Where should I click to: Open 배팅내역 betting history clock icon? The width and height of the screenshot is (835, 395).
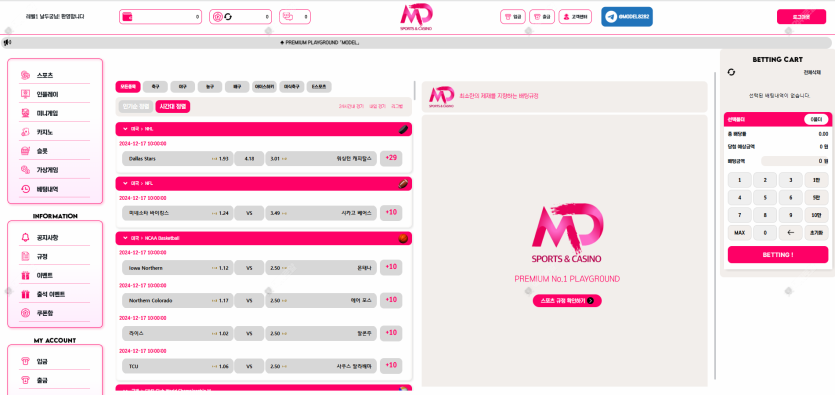pyautogui.click(x=25, y=189)
